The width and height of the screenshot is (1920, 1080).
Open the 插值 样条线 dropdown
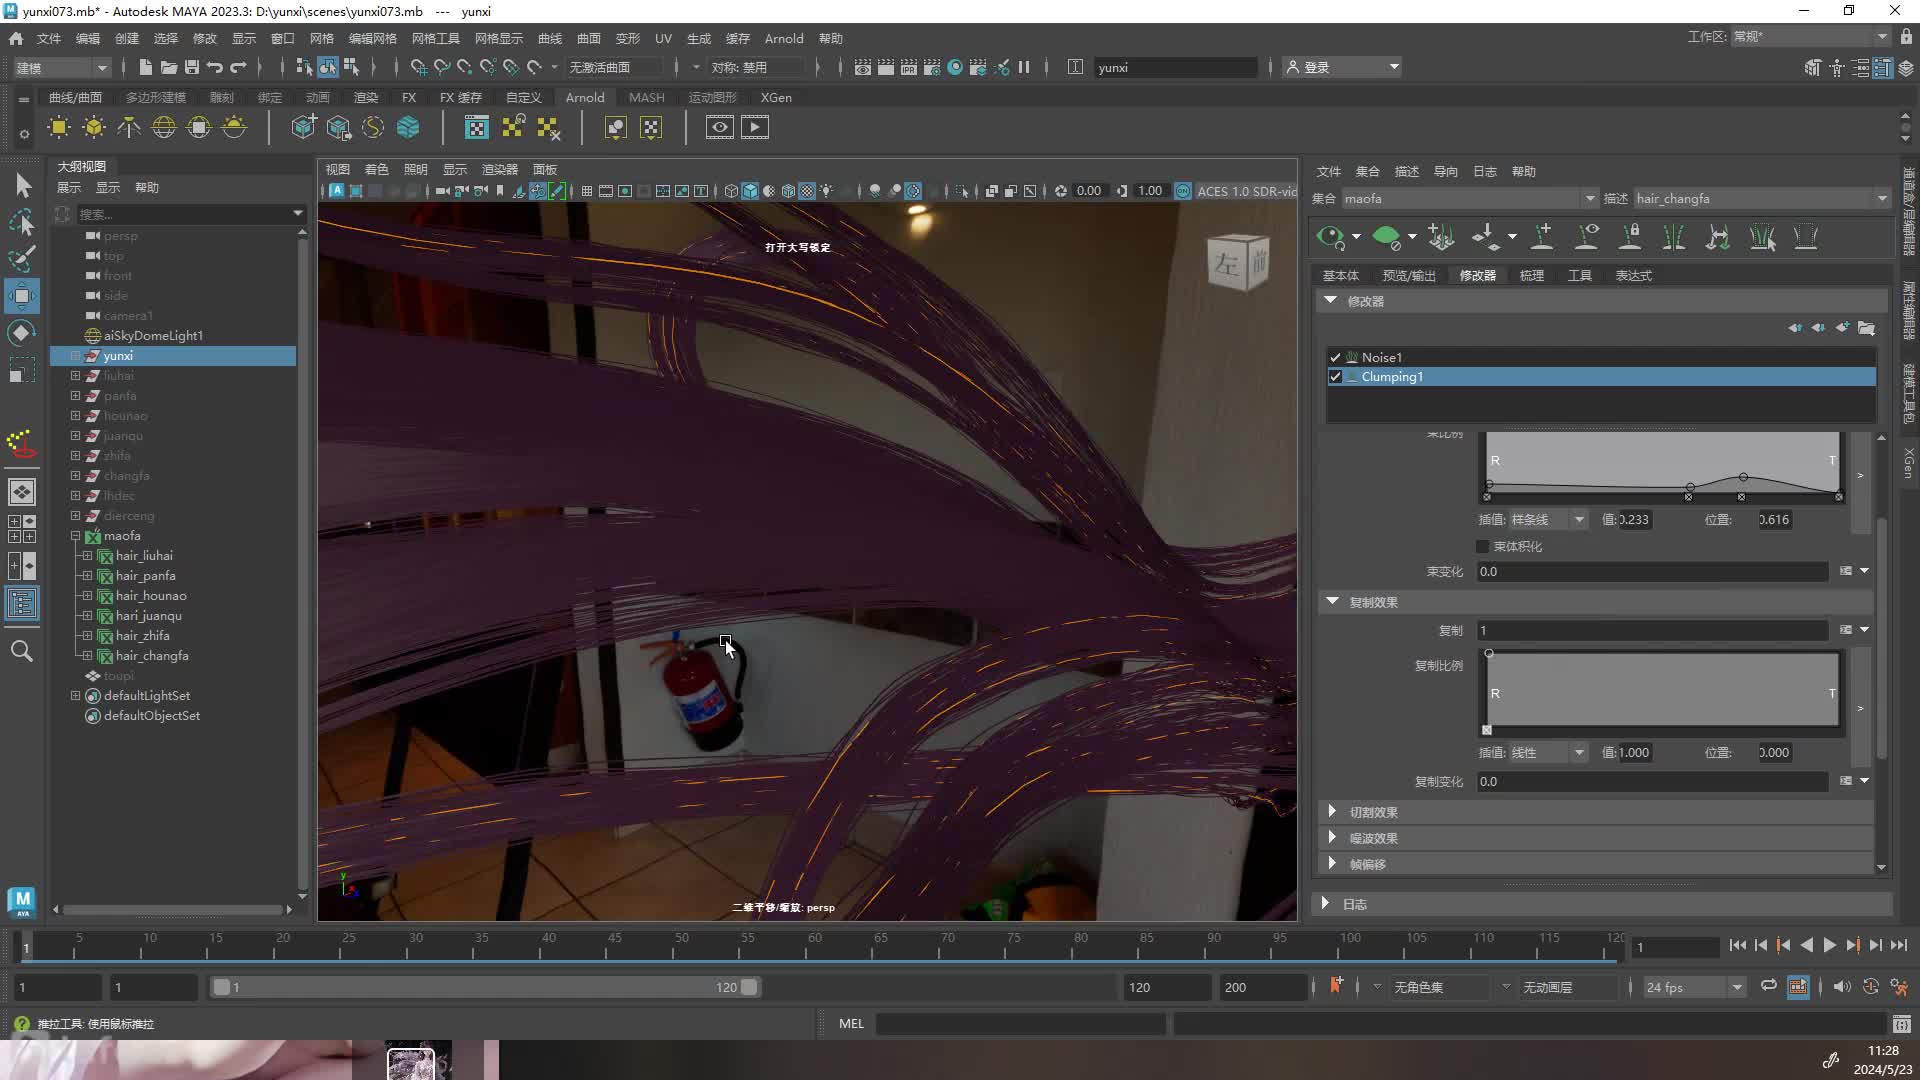tap(1547, 519)
